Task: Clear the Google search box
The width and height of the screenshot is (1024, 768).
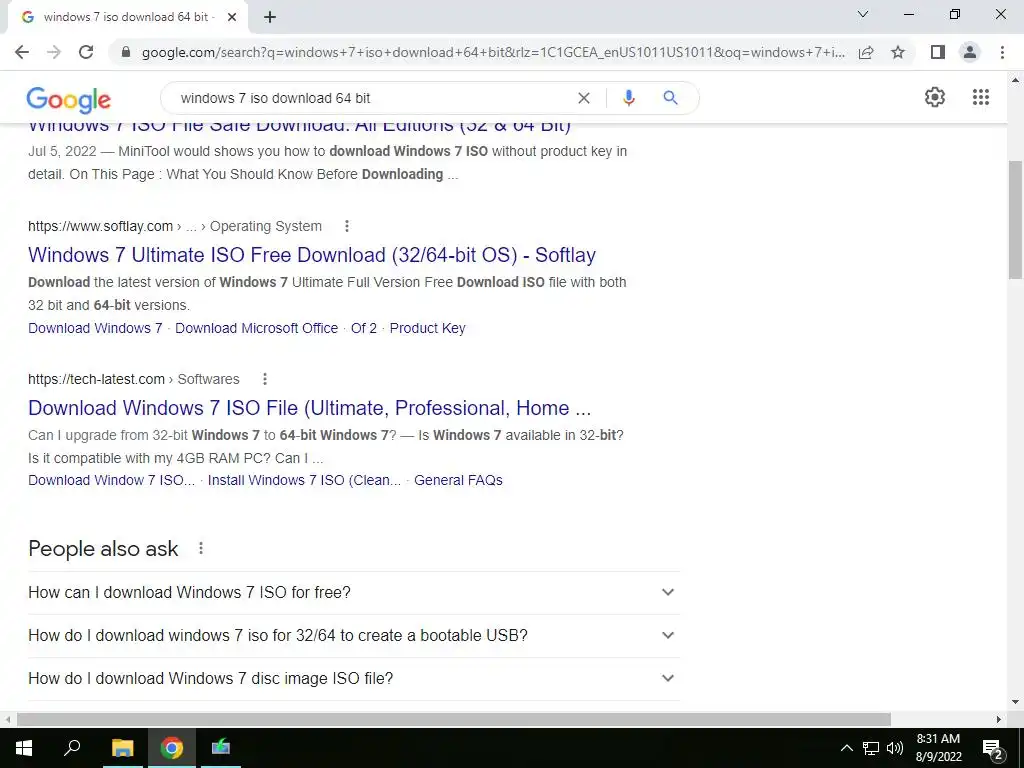Action: pos(584,98)
